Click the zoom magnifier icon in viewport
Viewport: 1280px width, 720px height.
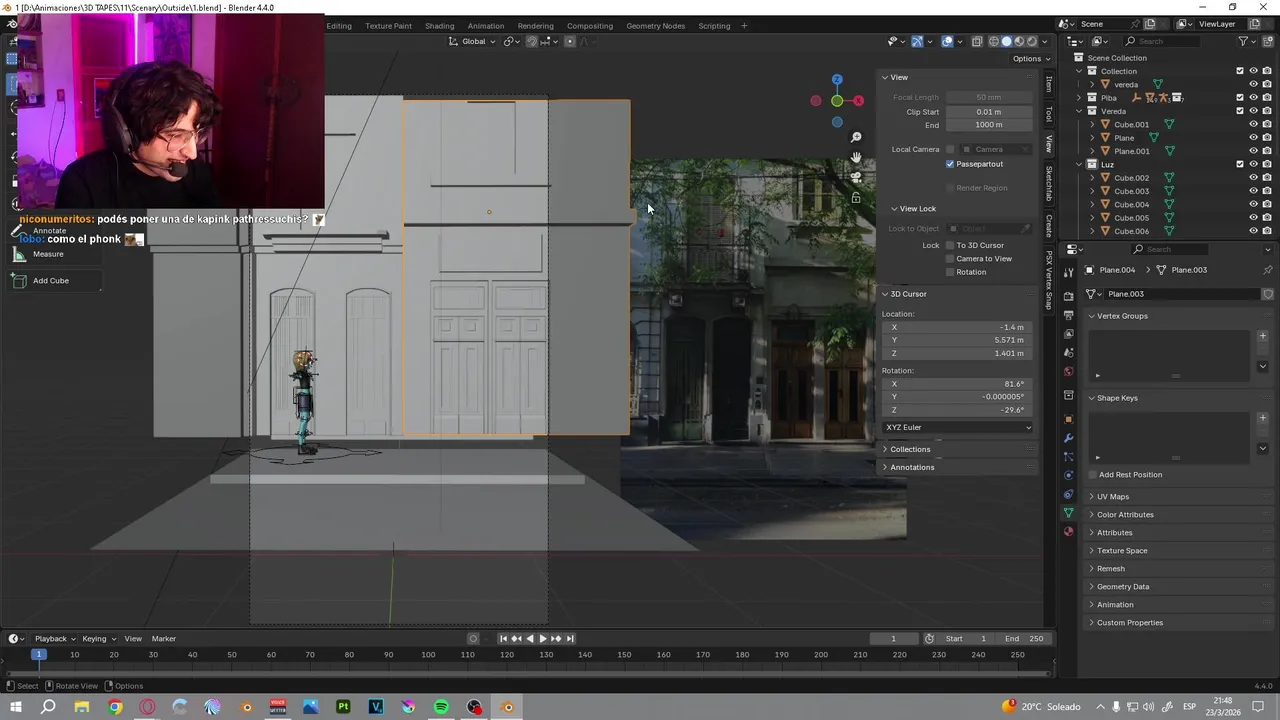(x=856, y=137)
